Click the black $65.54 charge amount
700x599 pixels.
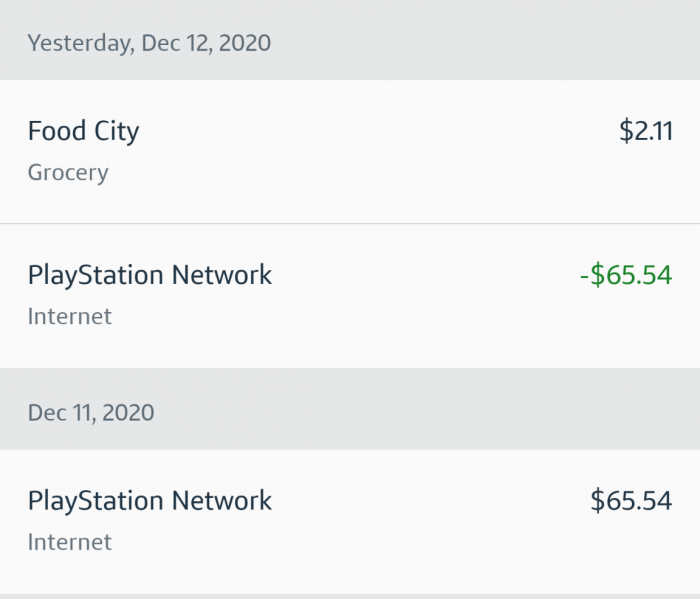630,500
